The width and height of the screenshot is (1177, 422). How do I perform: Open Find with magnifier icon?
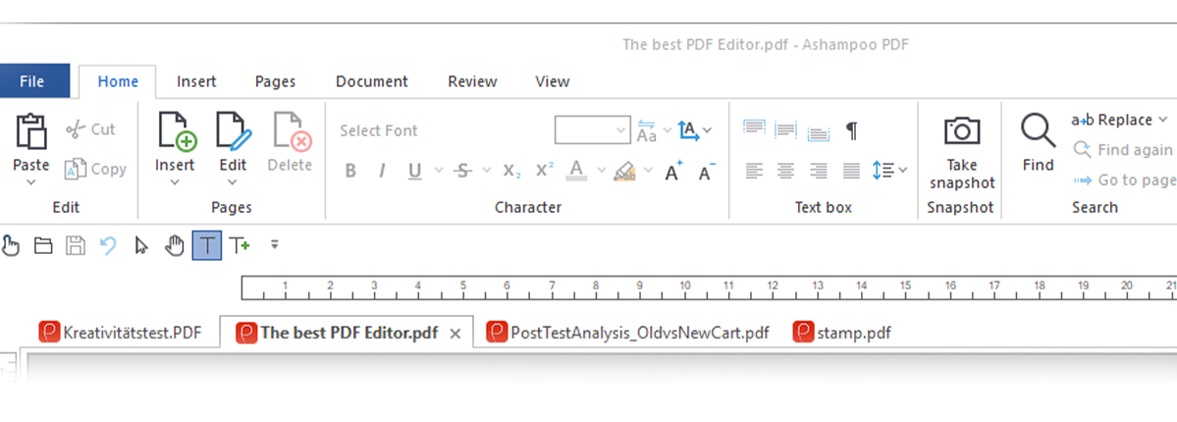1038,131
